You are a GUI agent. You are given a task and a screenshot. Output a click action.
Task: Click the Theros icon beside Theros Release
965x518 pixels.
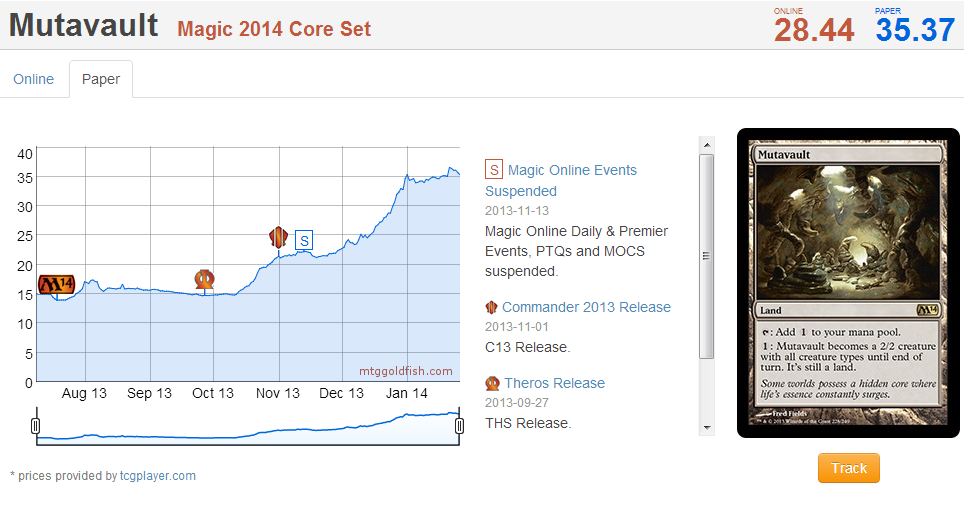(x=492, y=383)
